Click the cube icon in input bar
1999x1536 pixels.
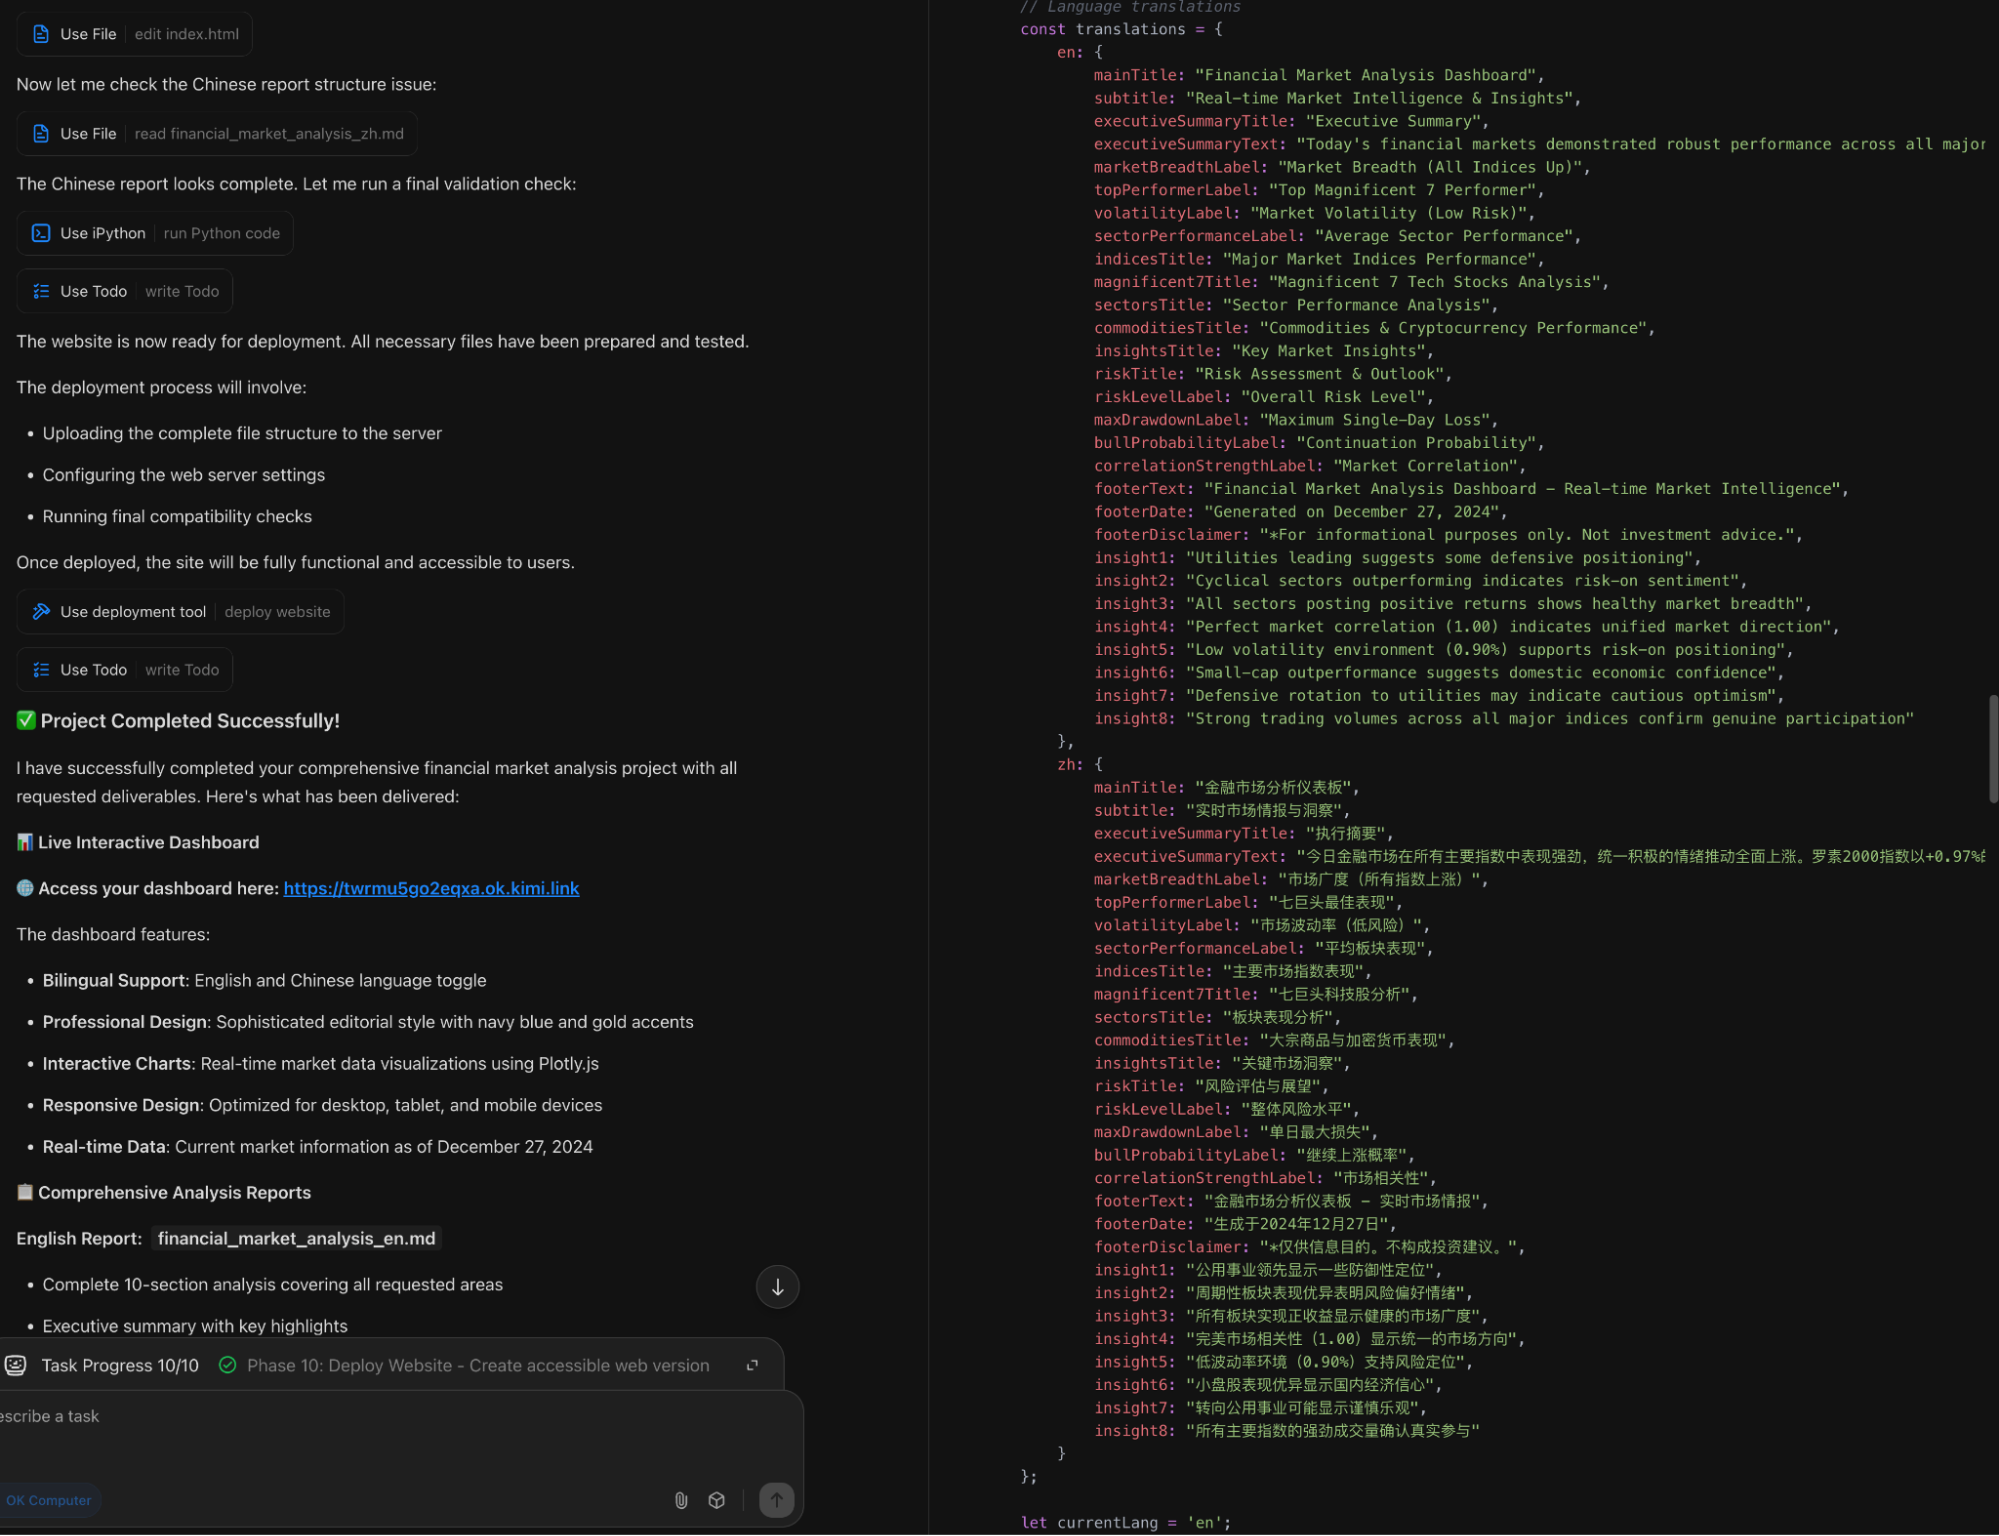tap(717, 1500)
